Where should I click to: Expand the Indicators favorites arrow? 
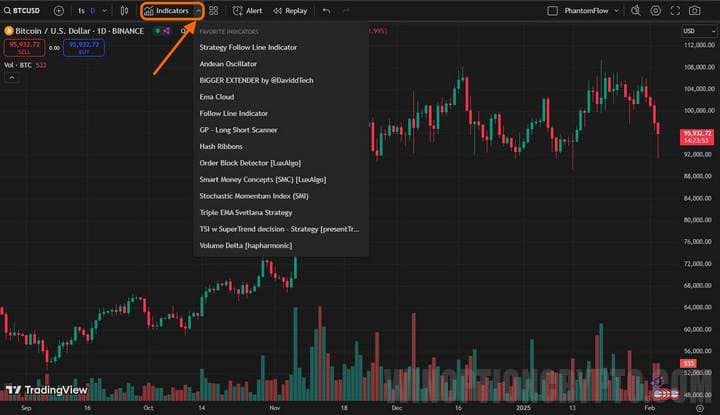click(198, 10)
